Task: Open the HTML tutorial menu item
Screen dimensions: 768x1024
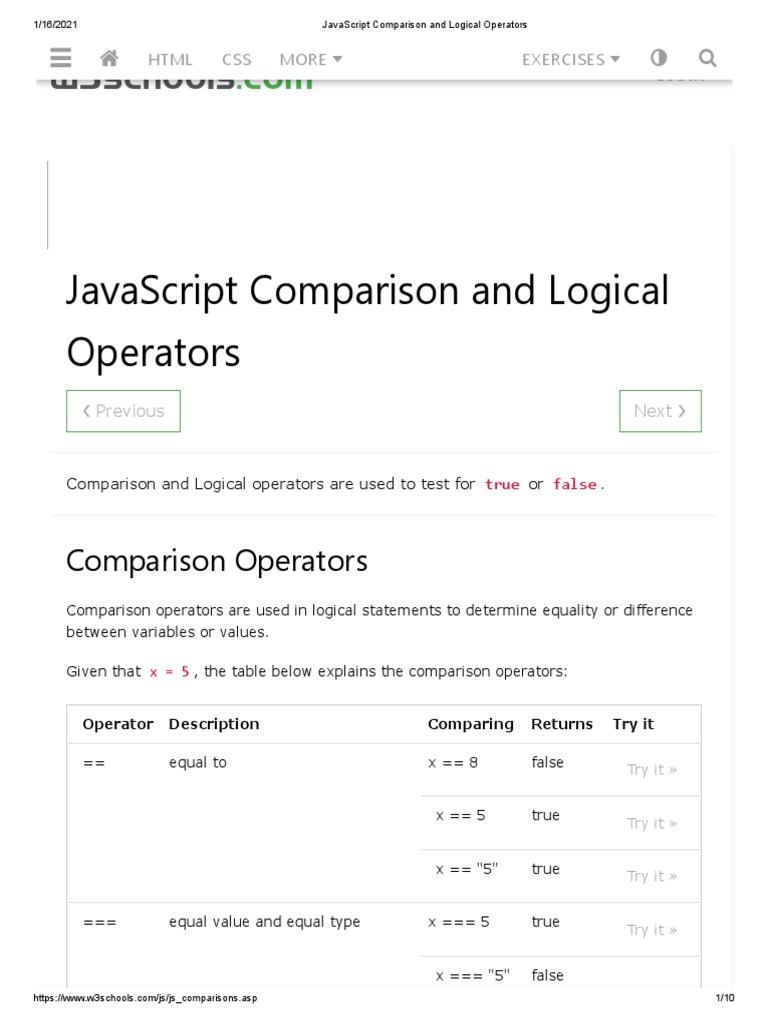Action: pos(170,60)
